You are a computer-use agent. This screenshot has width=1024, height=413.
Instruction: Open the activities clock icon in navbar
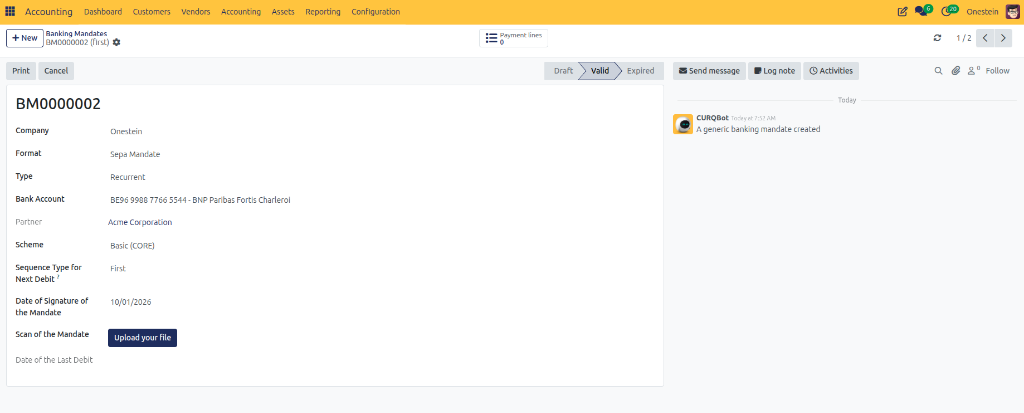click(949, 11)
